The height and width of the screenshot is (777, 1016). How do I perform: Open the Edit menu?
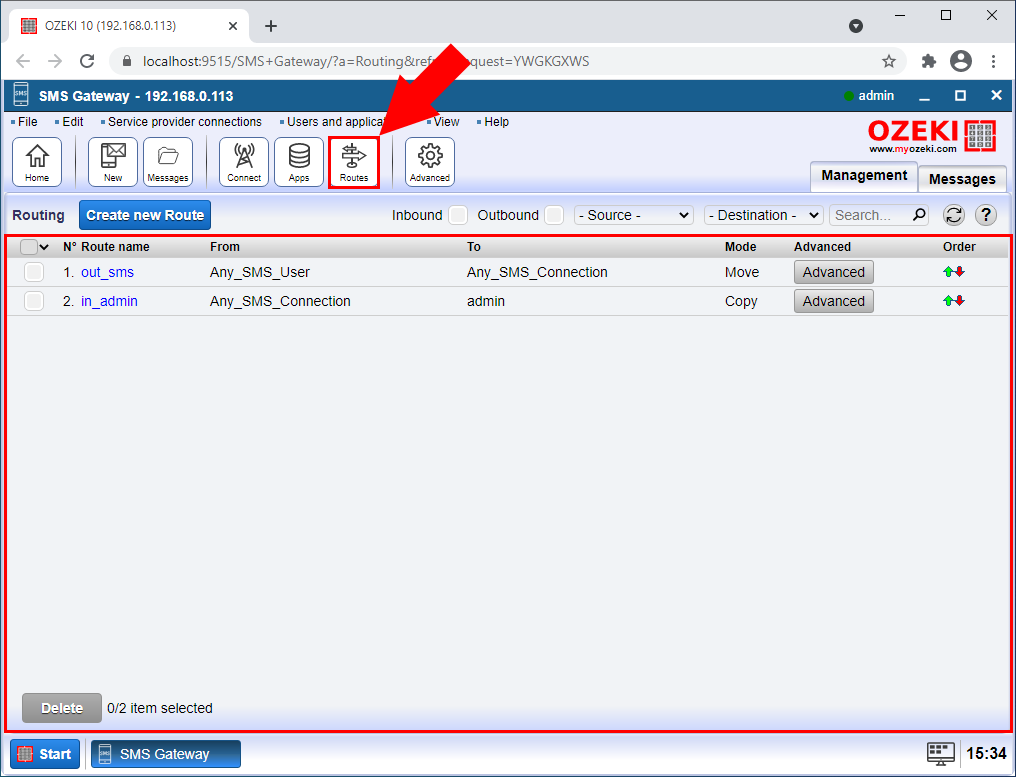coord(73,122)
